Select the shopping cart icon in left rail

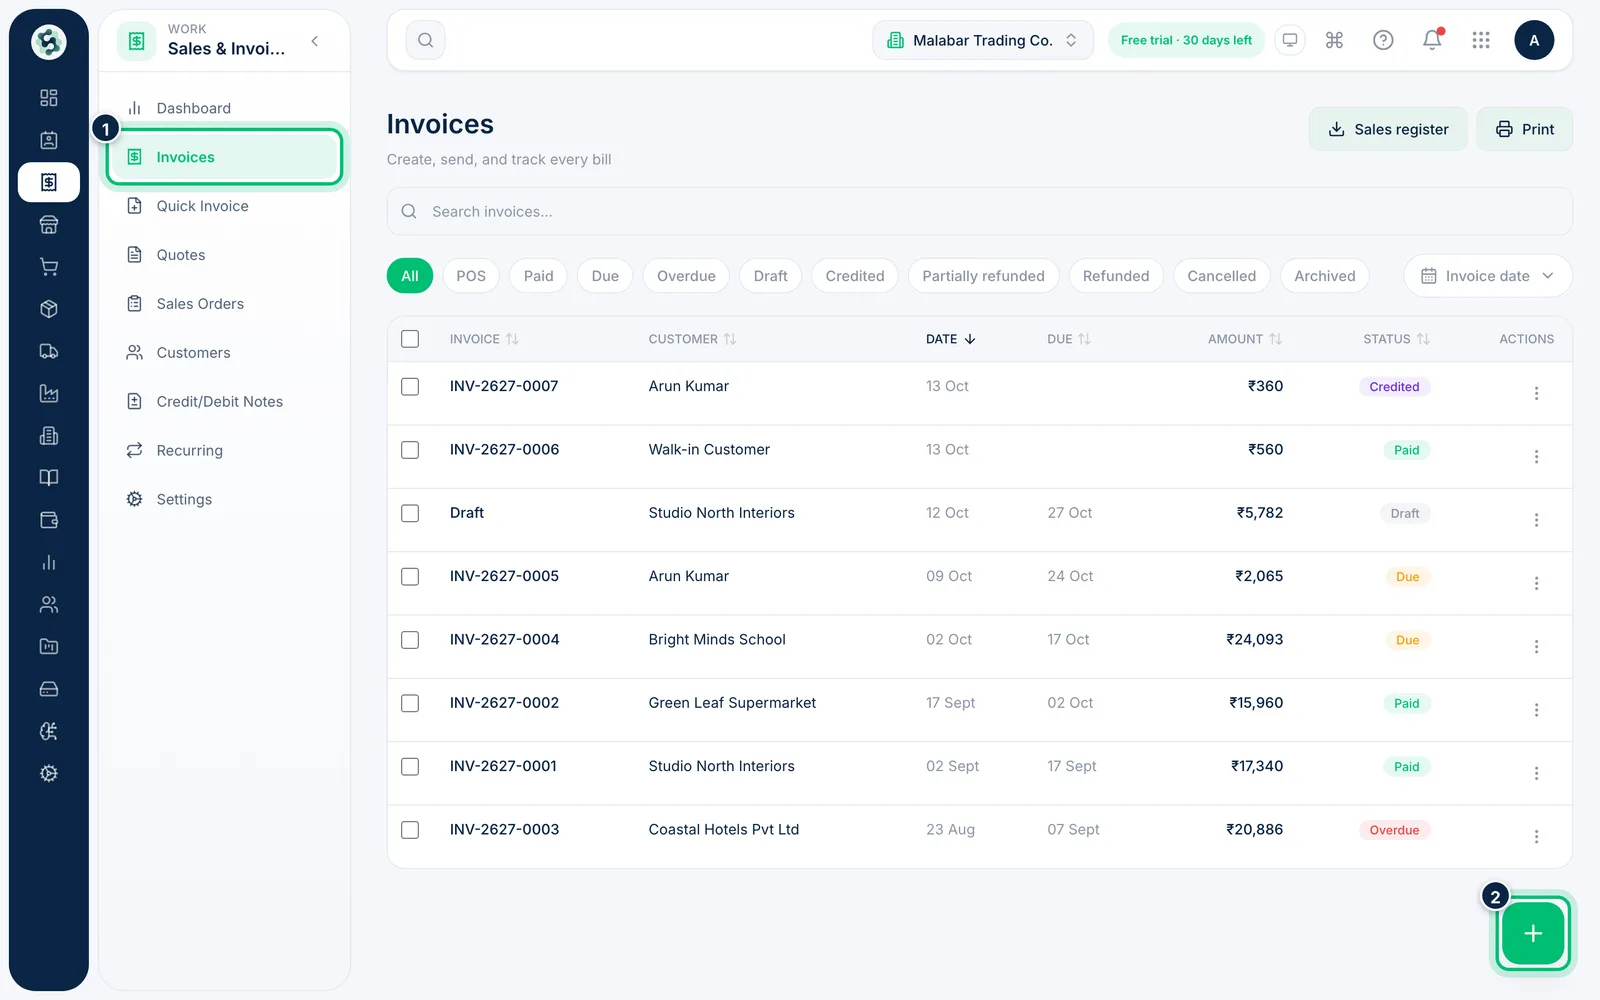coord(48,267)
